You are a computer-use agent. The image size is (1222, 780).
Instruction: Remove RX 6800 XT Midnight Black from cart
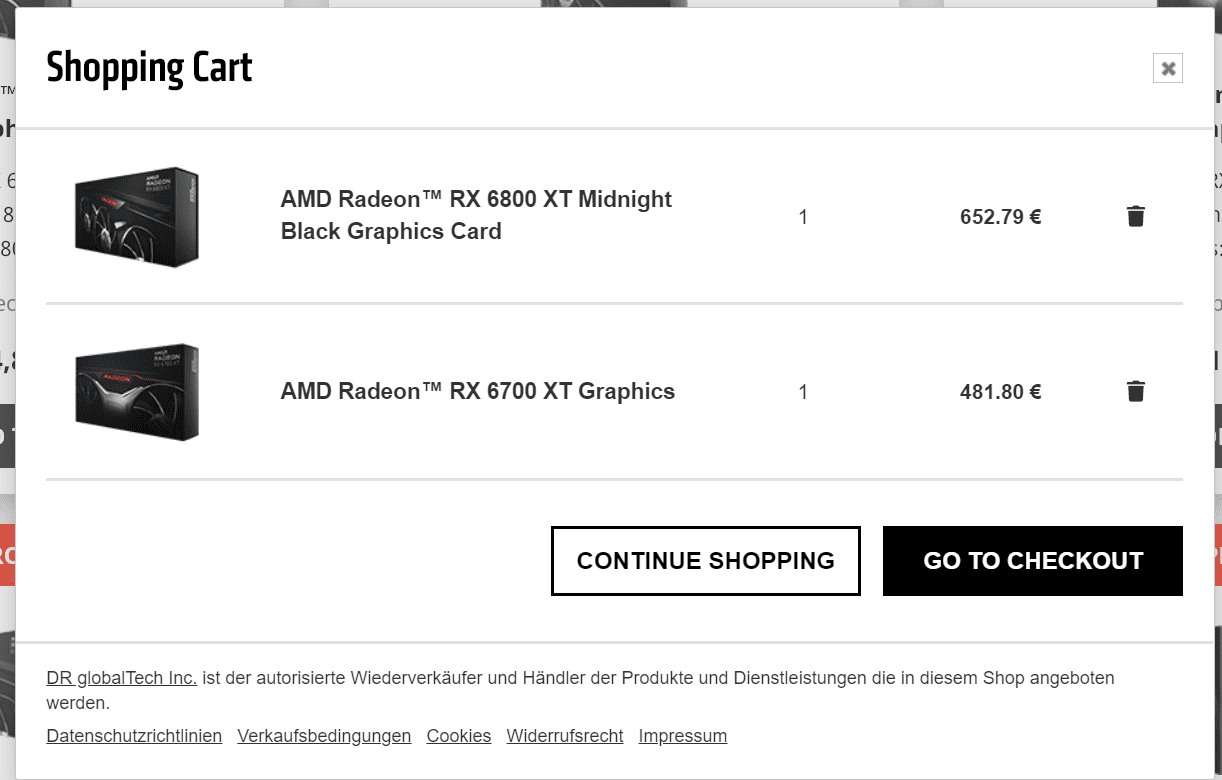tap(1135, 216)
